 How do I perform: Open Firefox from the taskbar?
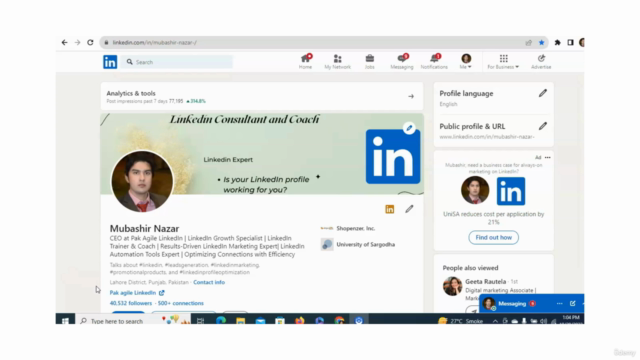pos(300,321)
